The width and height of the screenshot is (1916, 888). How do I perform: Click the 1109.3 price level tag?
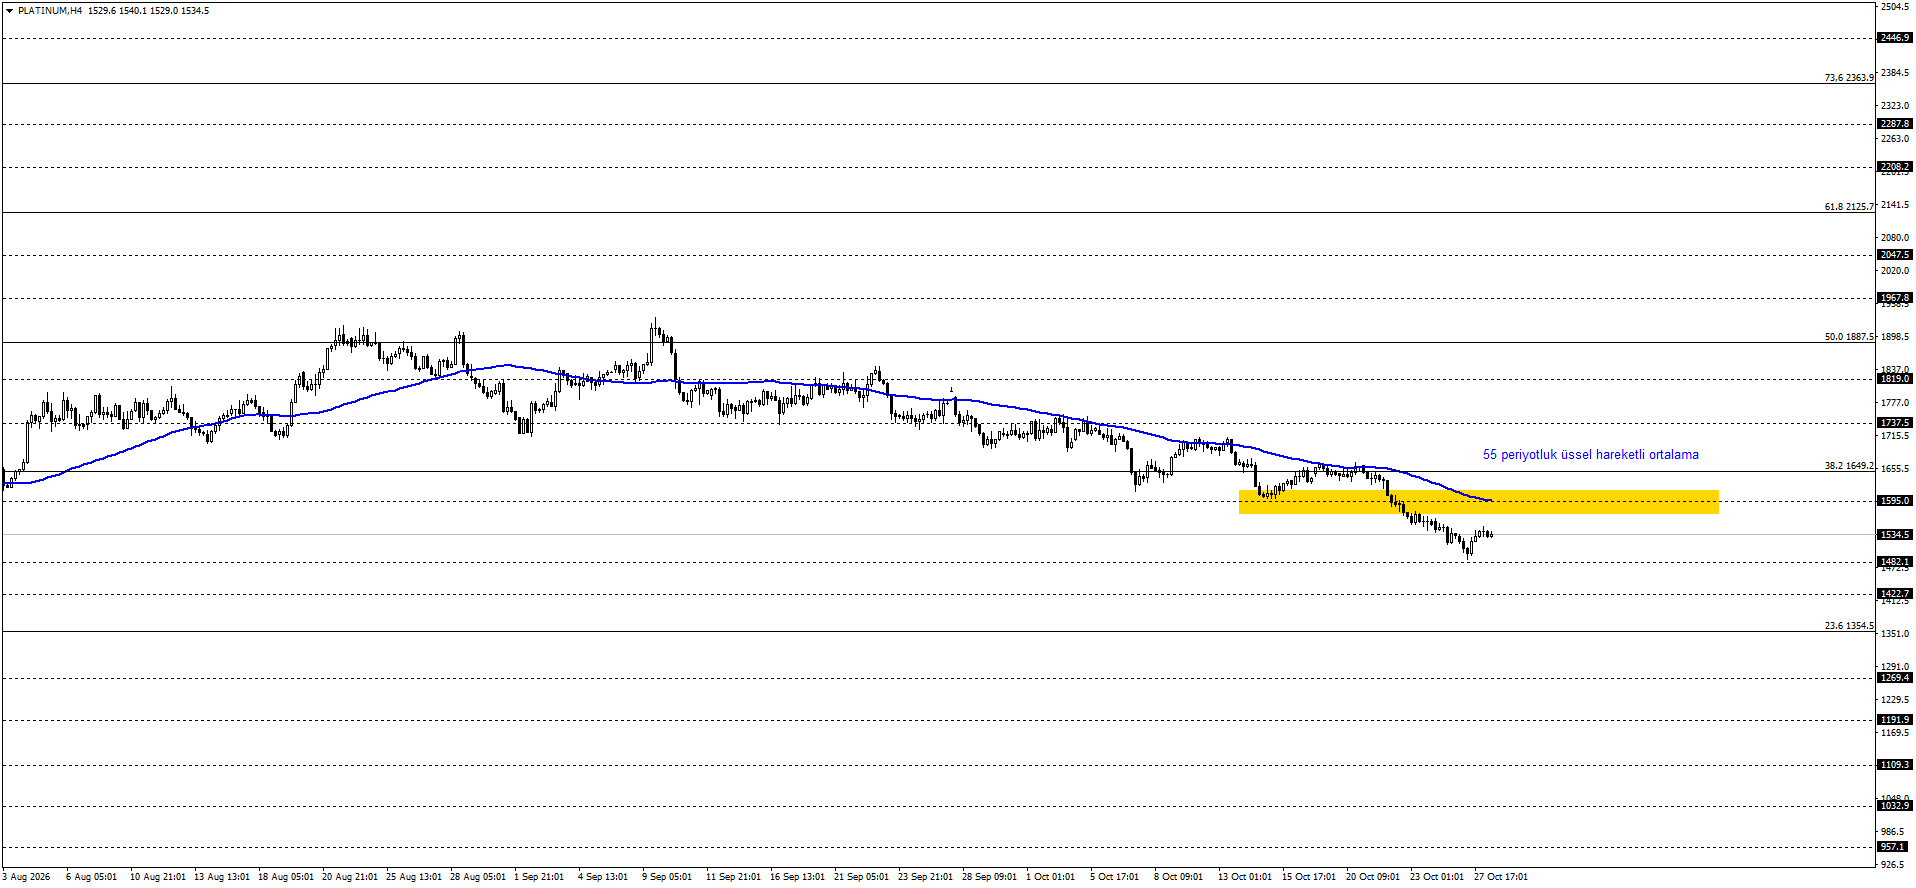coord(1895,765)
